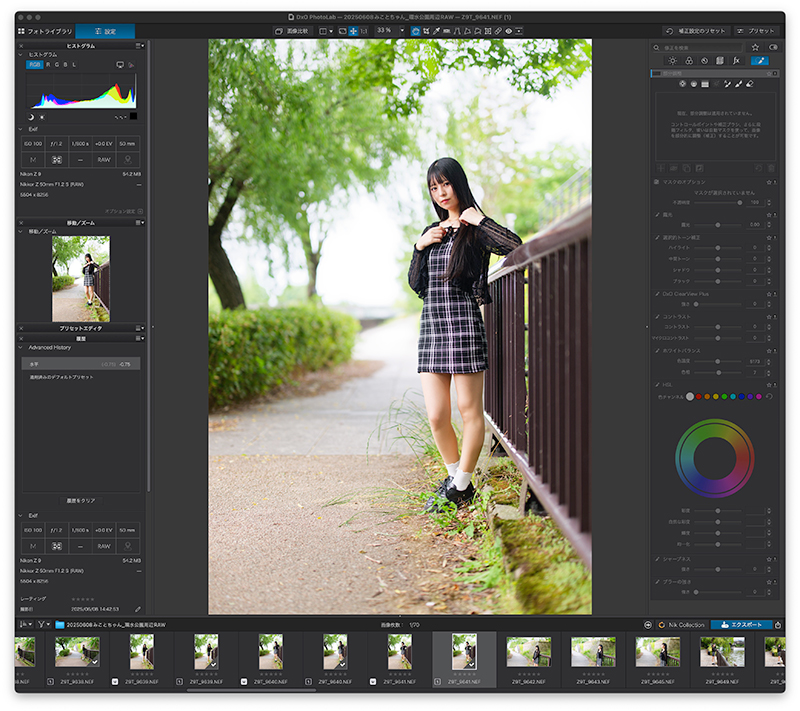The image size is (800, 711).
Task: Switch to the フォトライブラリ tab
Action: point(45,31)
